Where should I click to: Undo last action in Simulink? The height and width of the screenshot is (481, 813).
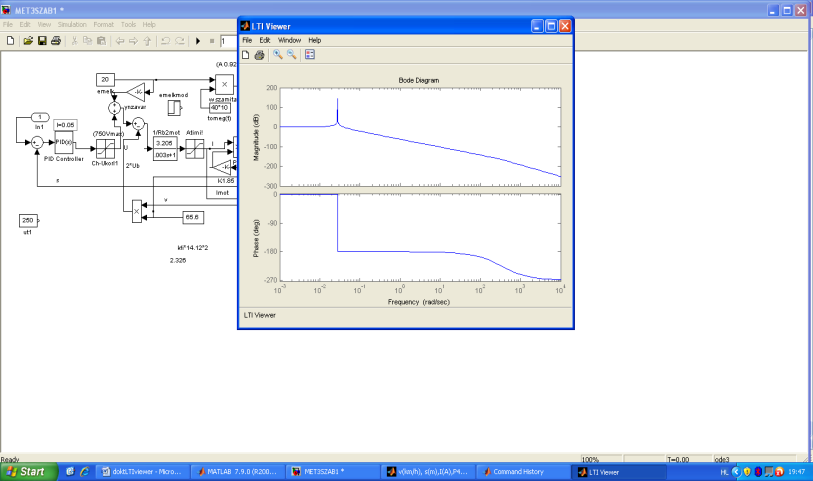(x=165, y=40)
